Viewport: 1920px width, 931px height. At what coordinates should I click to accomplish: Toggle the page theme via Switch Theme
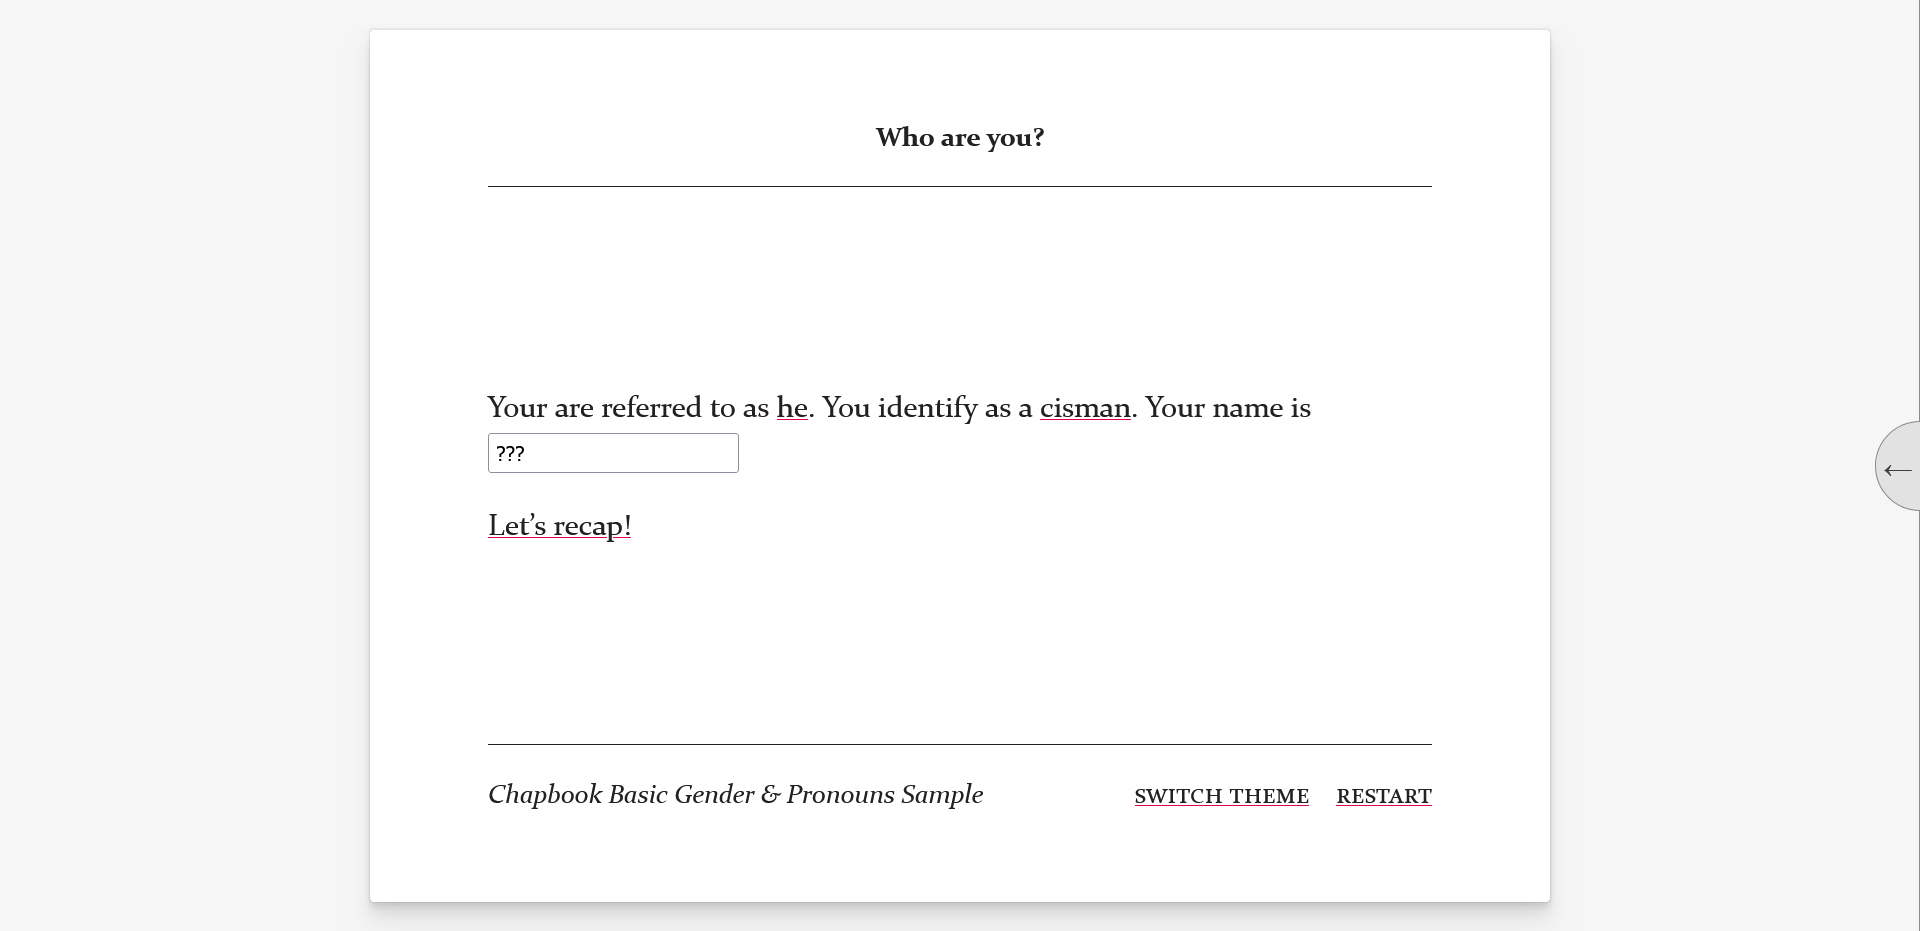[x=1221, y=796]
